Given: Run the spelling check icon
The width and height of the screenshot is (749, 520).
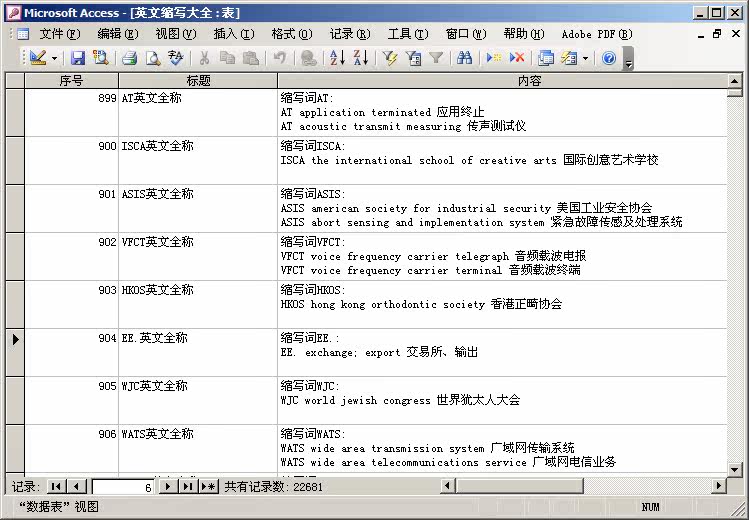Looking at the screenshot, I should click(x=176, y=58).
